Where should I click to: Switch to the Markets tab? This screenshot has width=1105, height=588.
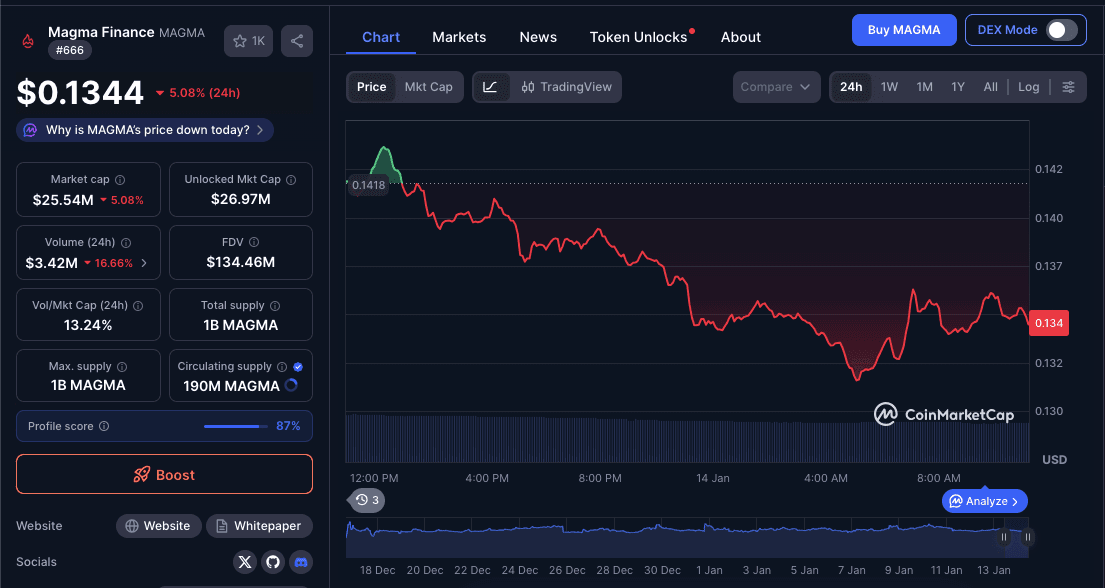[x=459, y=37]
